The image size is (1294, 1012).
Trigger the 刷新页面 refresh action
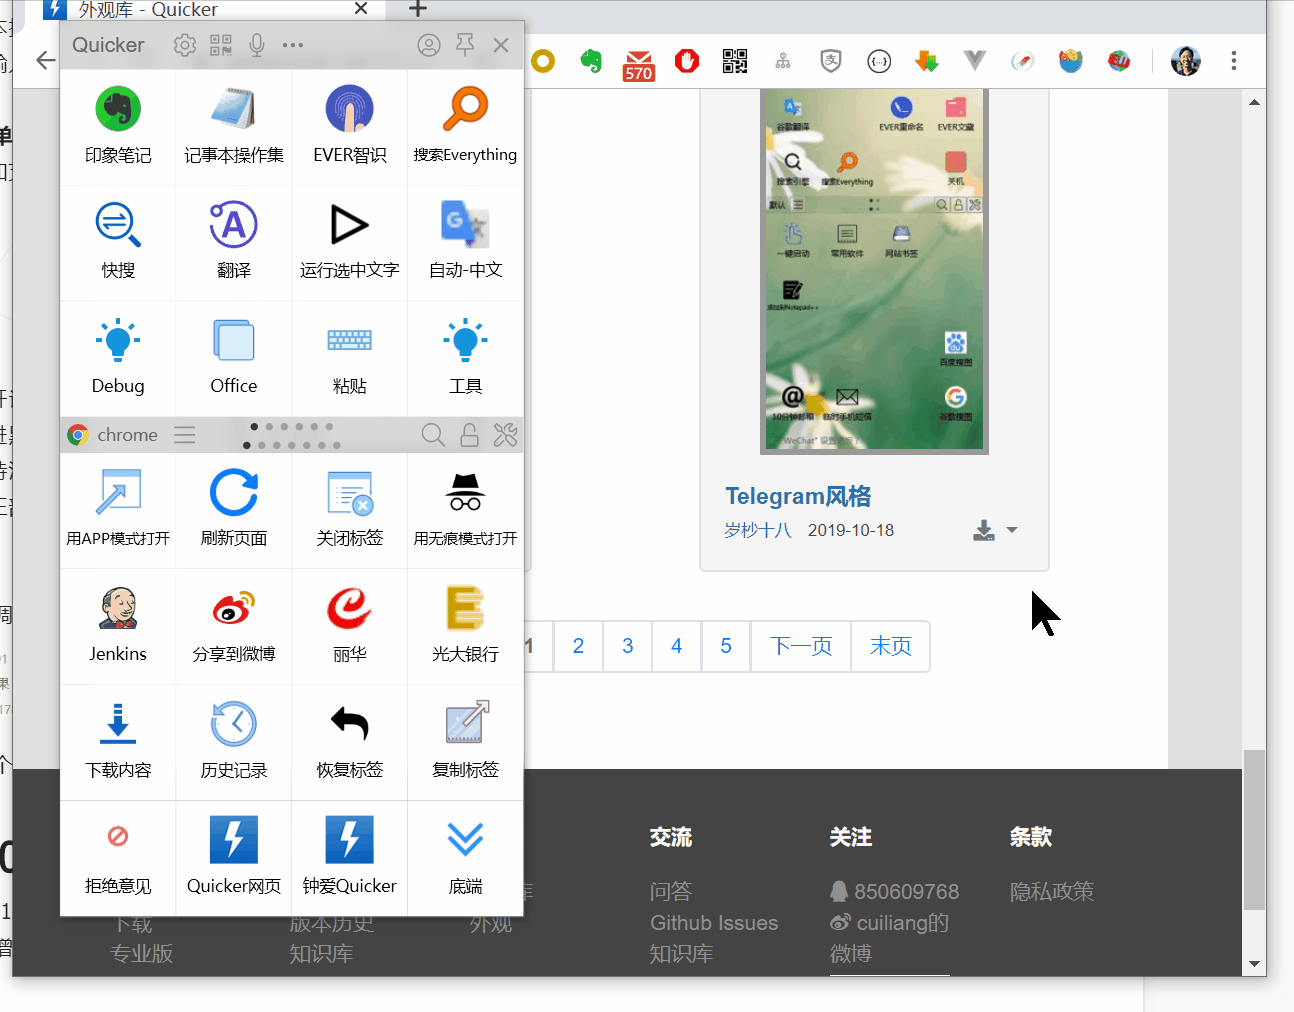pos(234,511)
